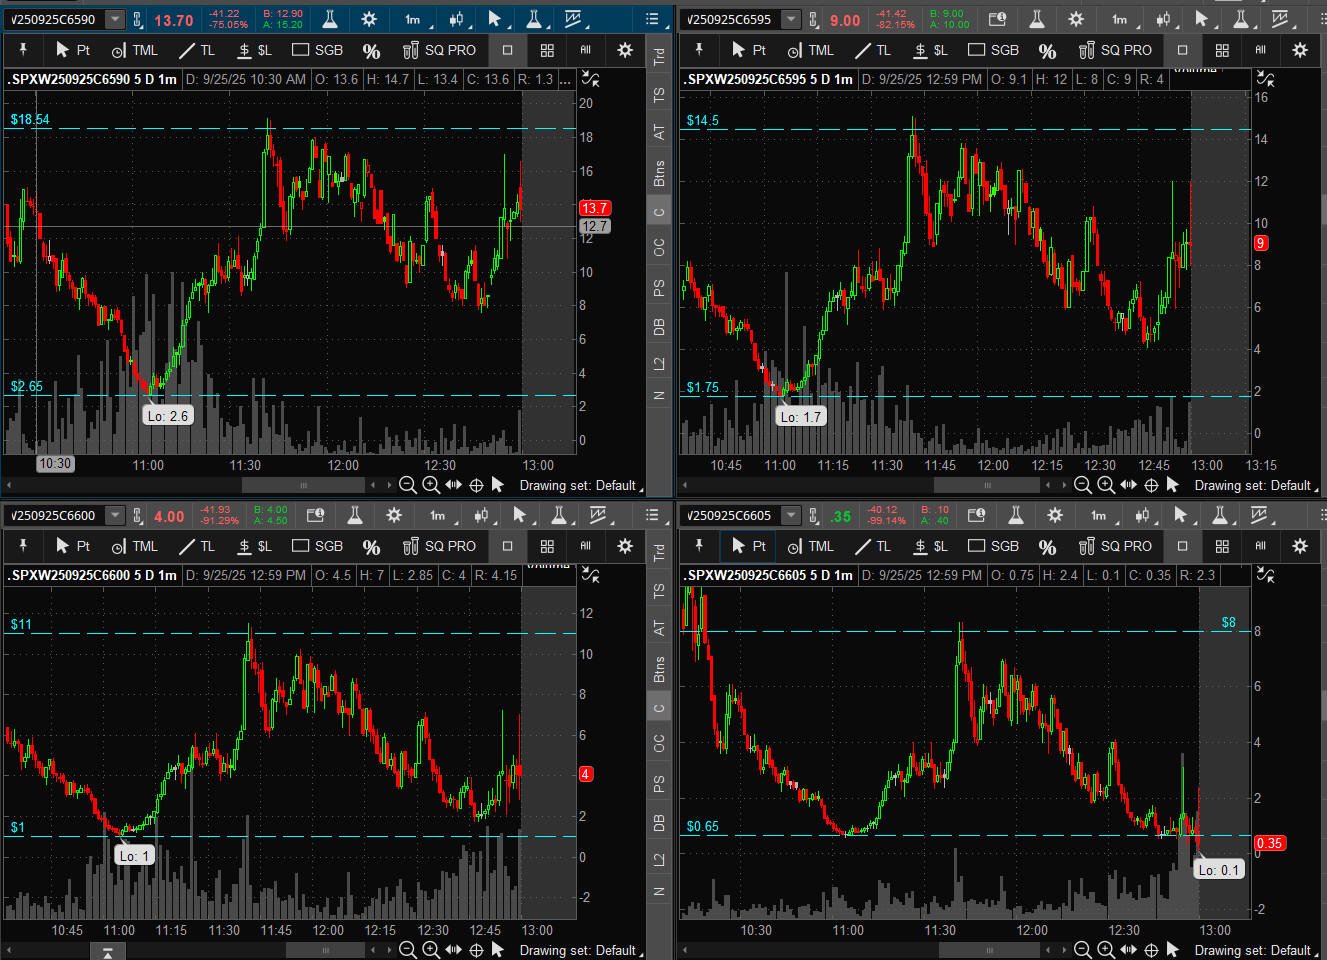The height and width of the screenshot is (960, 1327).
Task: Select the SGB rectangle tool in the C6600 chart
Action: [x=317, y=546]
